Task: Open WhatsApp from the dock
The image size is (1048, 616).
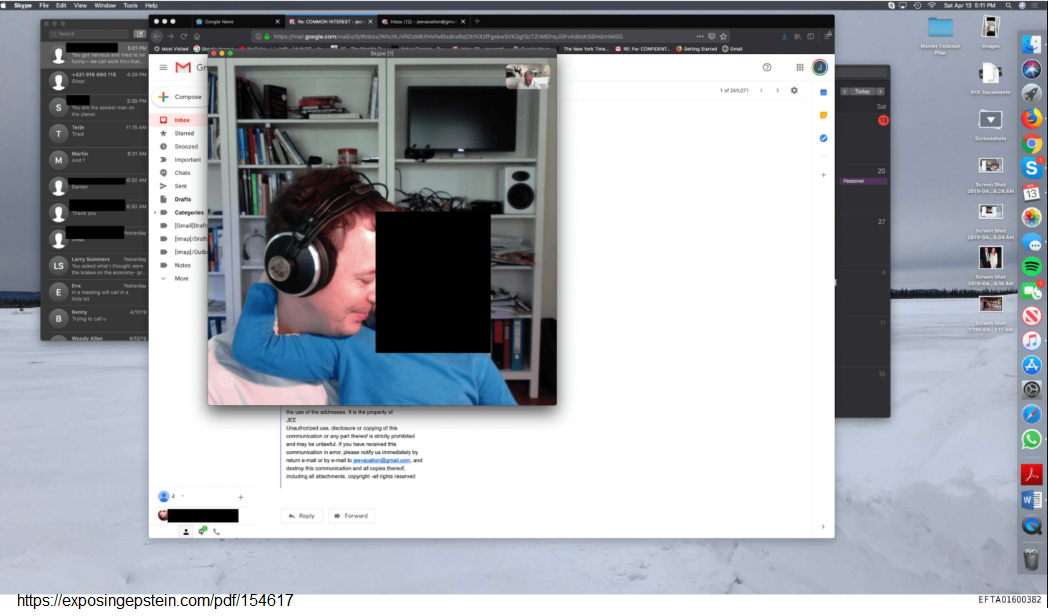Action: point(1031,439)
